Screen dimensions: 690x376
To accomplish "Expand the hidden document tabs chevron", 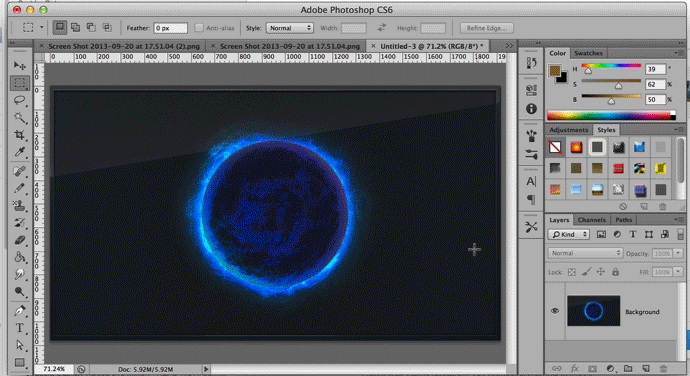I will pyautogui.click(x=509, y=46).
